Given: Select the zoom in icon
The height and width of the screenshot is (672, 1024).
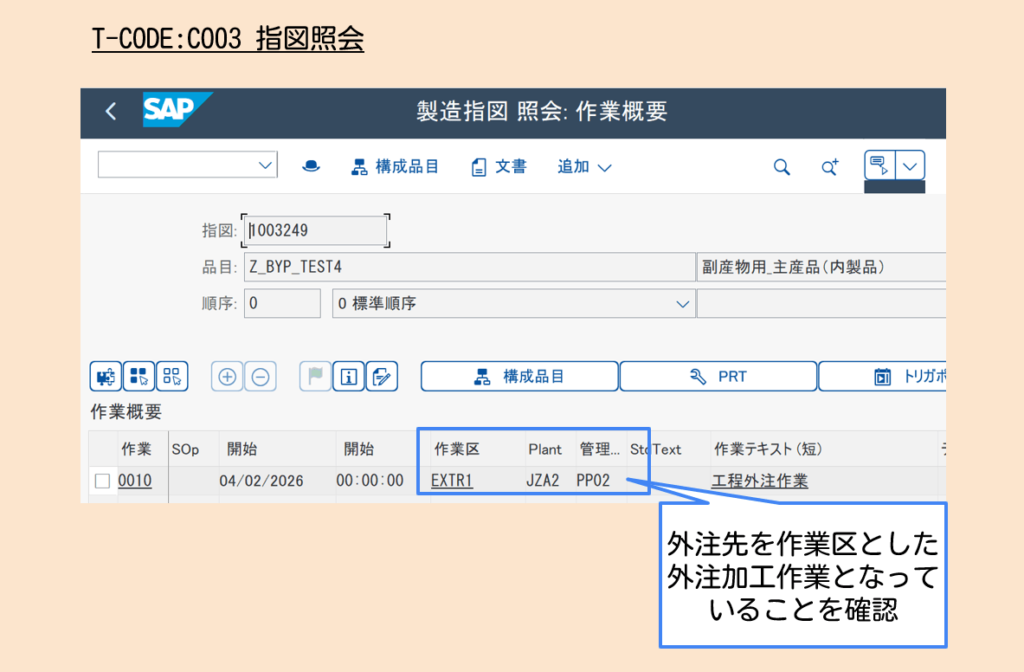Looking at the screenshot, I should [x=227, y=376].
